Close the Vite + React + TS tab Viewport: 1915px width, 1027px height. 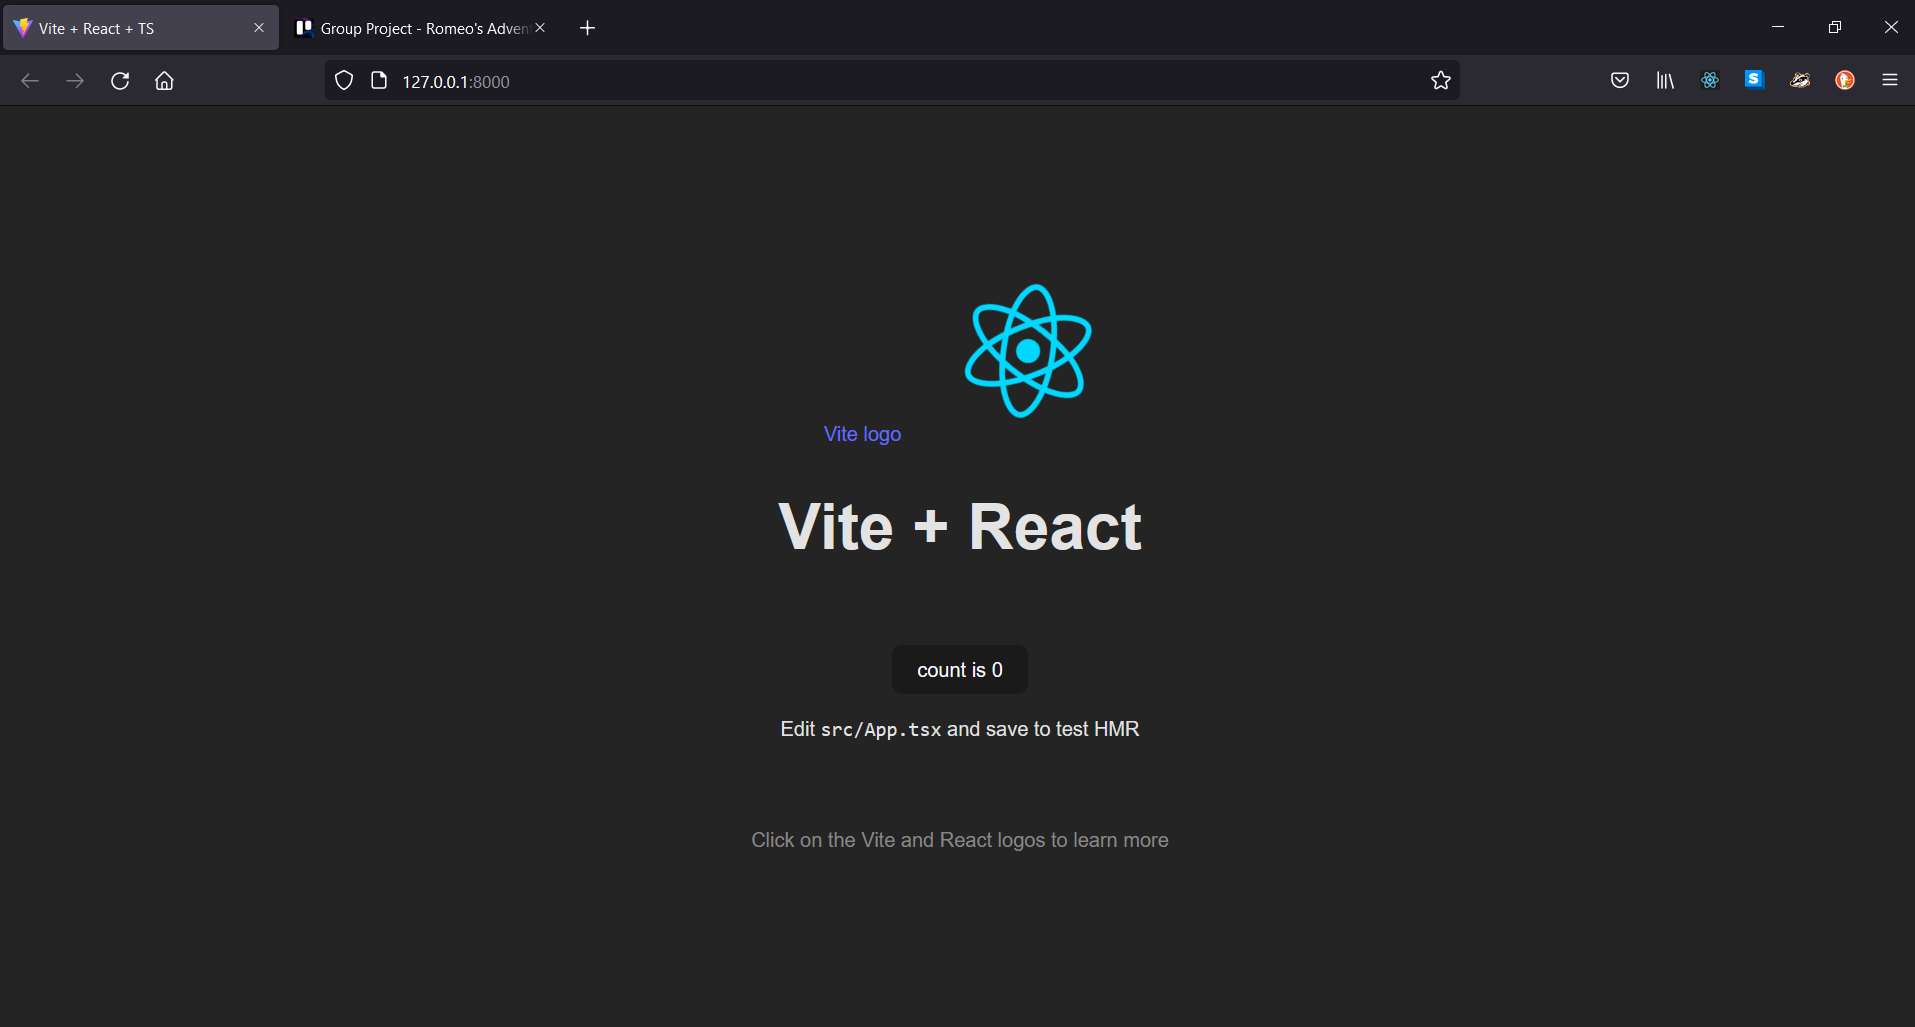259,28
